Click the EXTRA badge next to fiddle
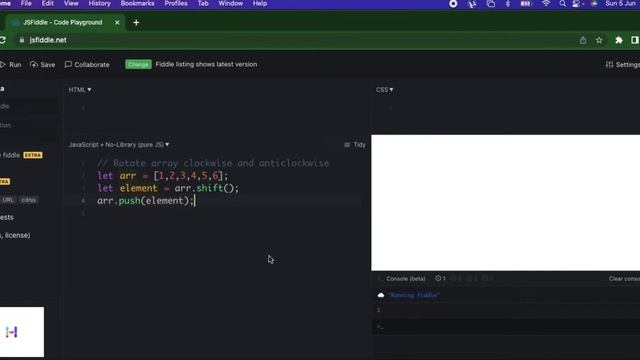Screen dimensions: 640x360 [x=33, y=155]
